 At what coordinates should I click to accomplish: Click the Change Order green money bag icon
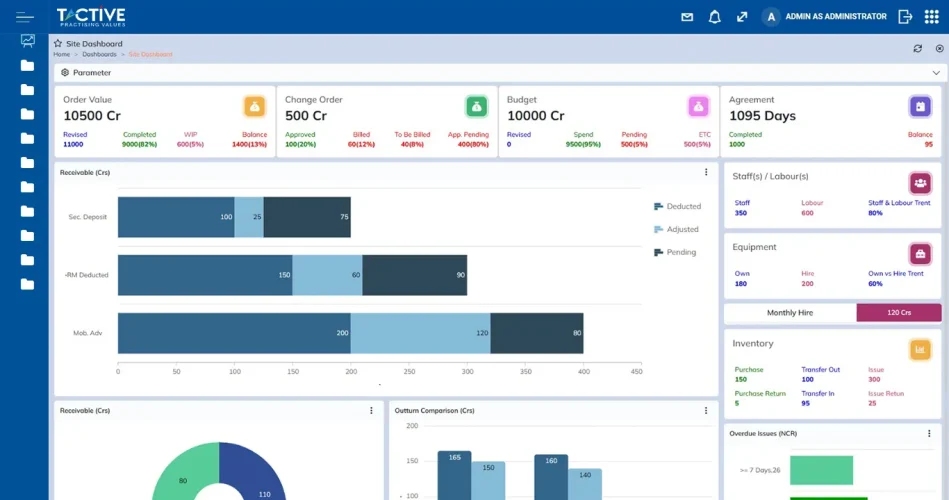pyautogui.click(x=476, y=107)
